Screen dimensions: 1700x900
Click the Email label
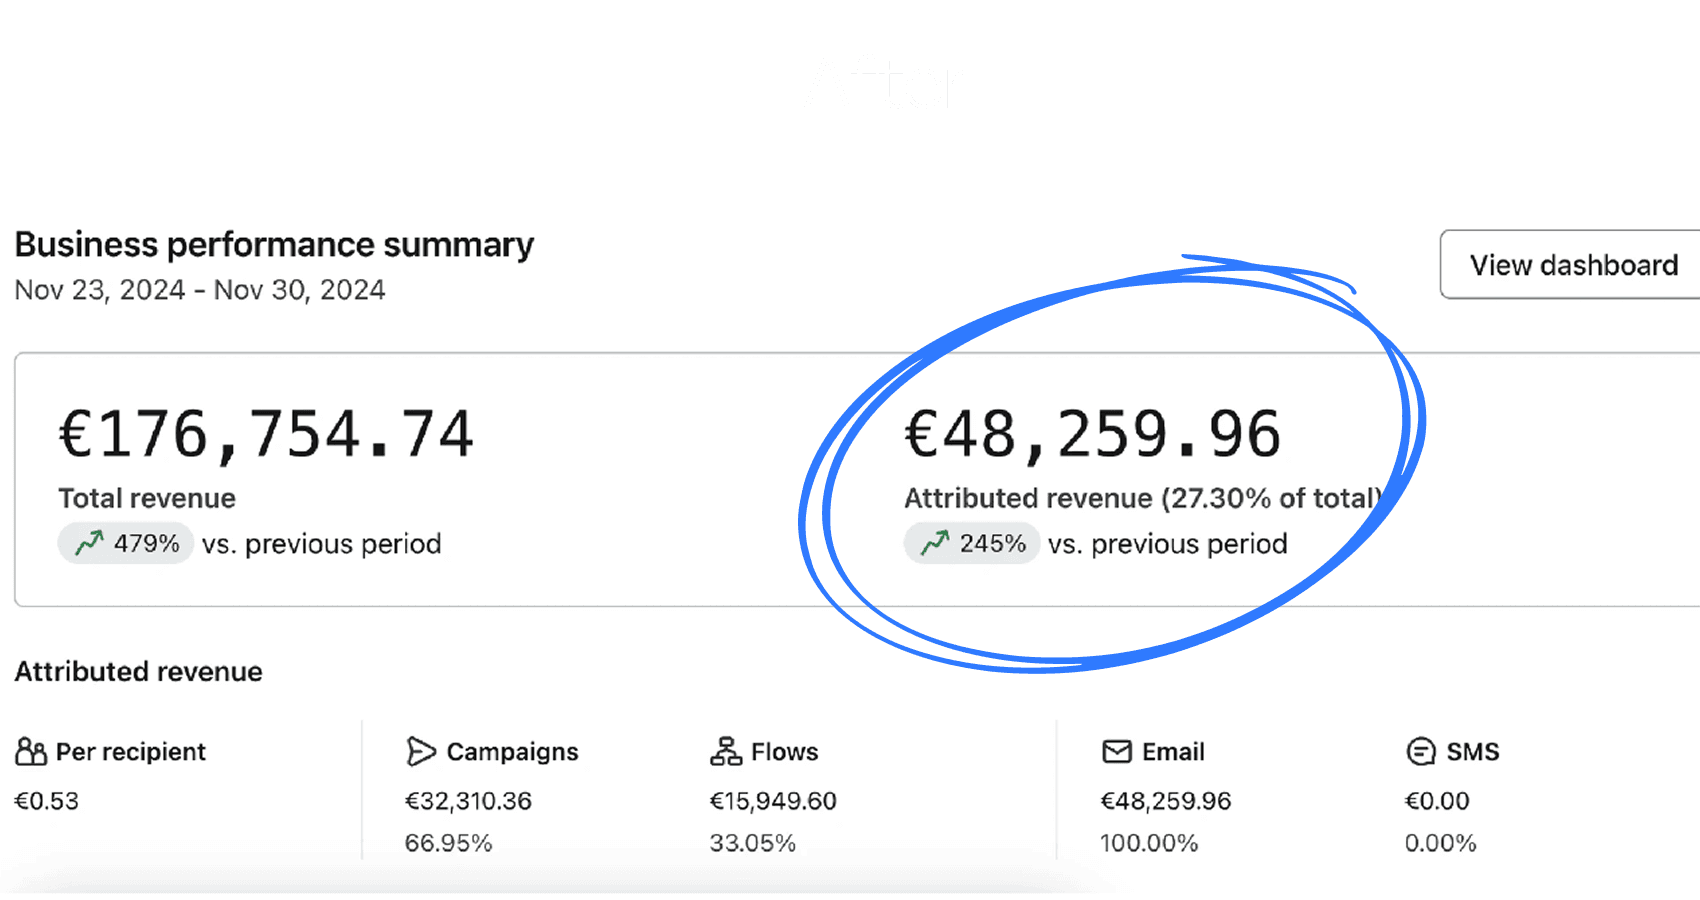[x=1173, y=752]
